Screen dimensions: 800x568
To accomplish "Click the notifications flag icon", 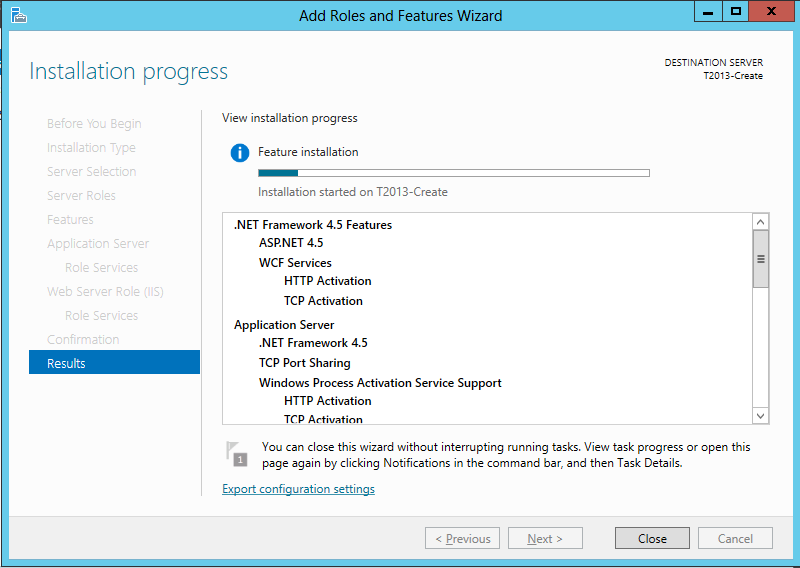I will [235, 453].
